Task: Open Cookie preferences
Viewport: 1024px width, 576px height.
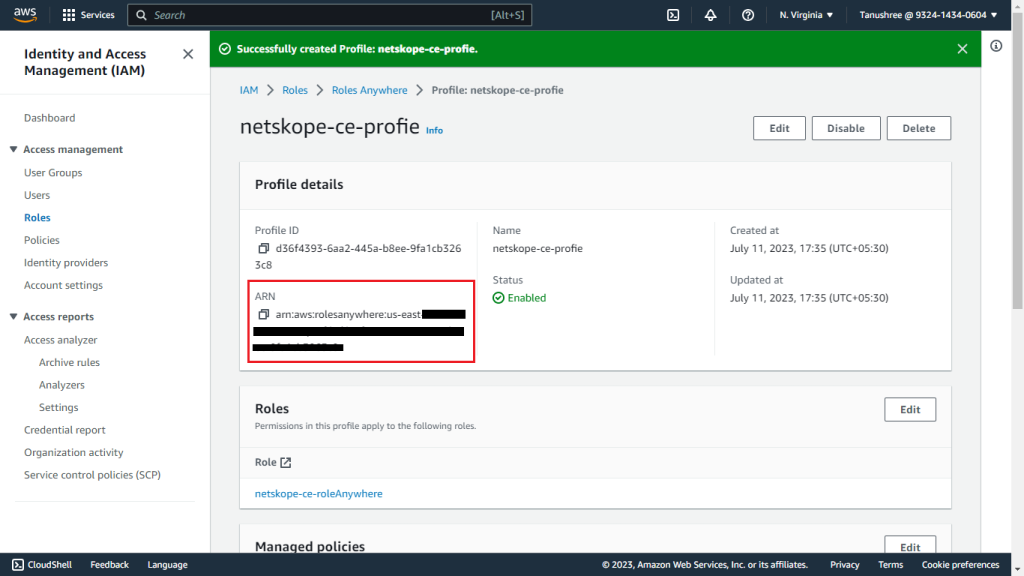Action: pyautogui.click(x=960, y=565)
